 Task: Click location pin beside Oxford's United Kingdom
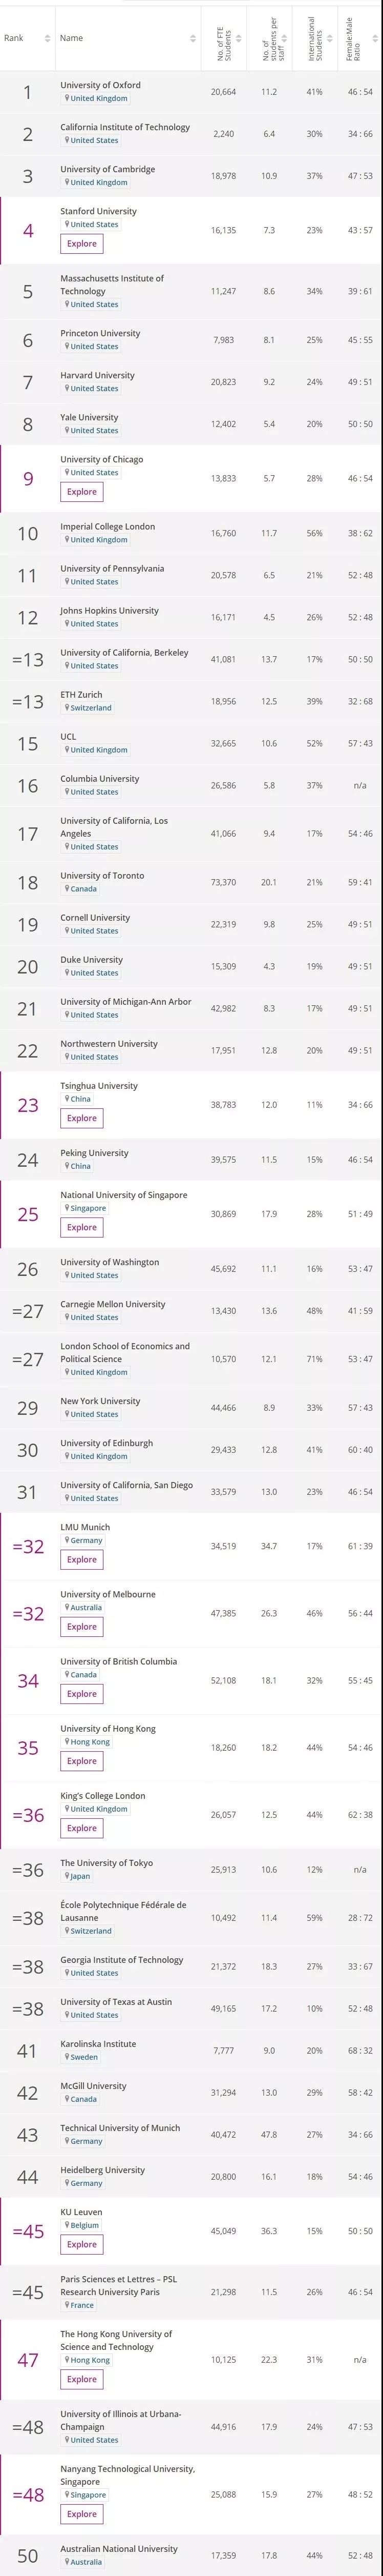[66, 99]
